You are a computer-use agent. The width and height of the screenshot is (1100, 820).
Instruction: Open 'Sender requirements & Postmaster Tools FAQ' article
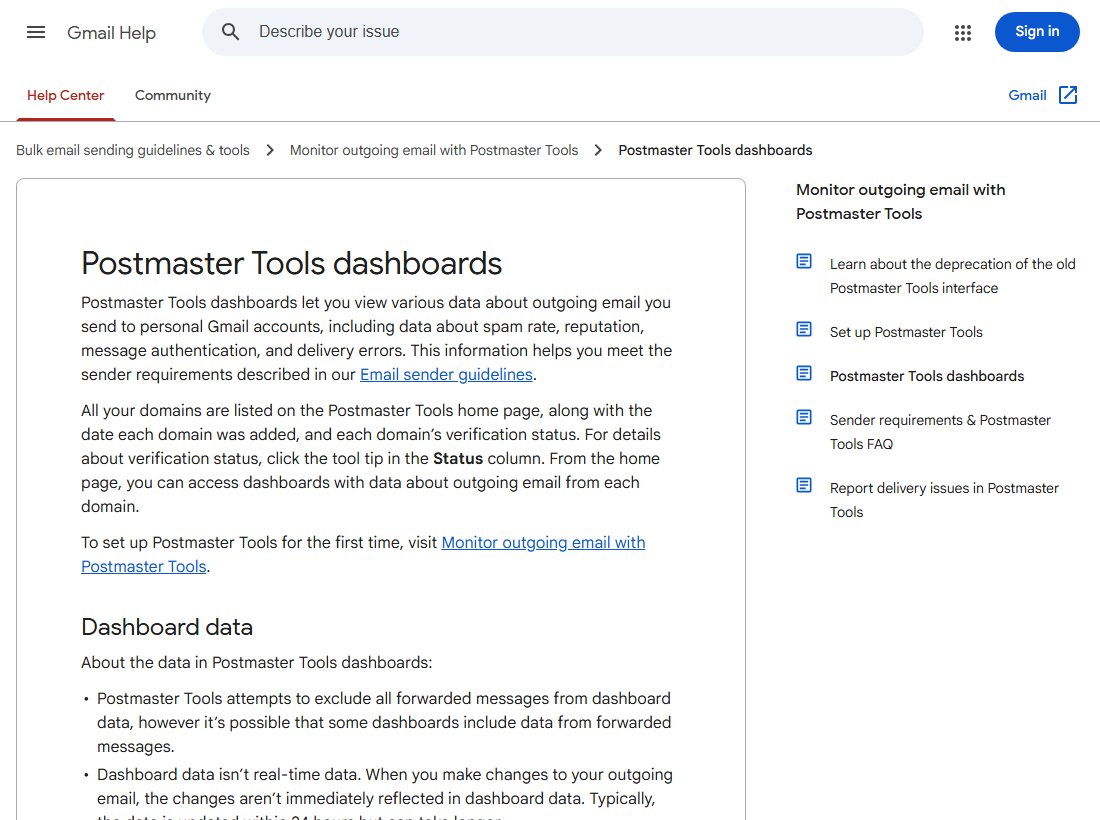tap(940, 431)
